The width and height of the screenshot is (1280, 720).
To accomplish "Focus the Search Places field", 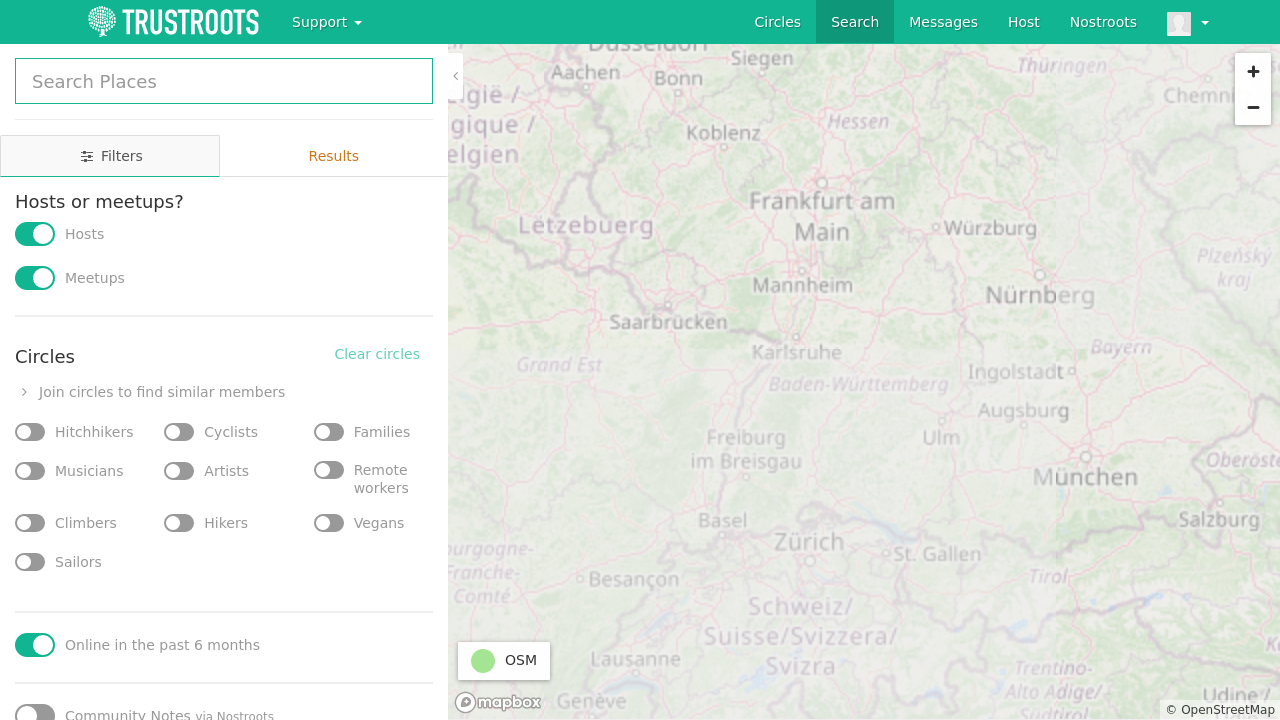I will point(224,81).
